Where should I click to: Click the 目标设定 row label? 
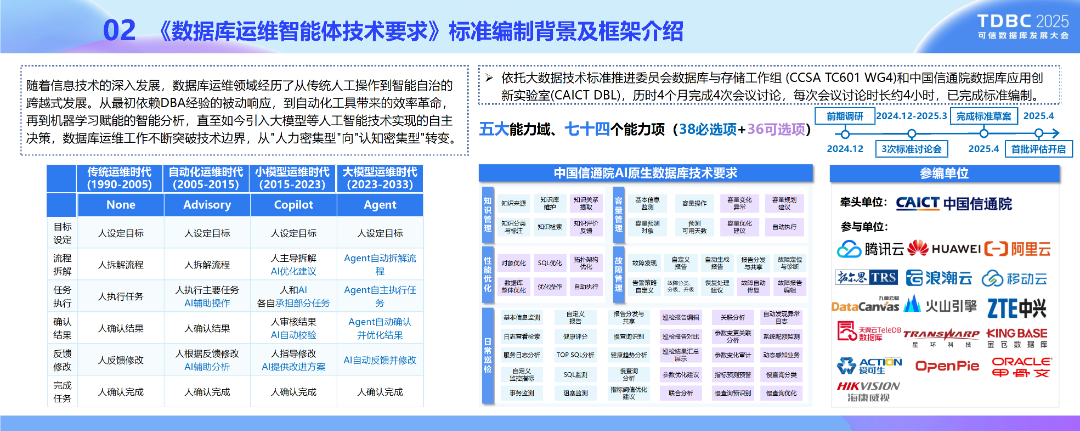[x=61, y=233]
